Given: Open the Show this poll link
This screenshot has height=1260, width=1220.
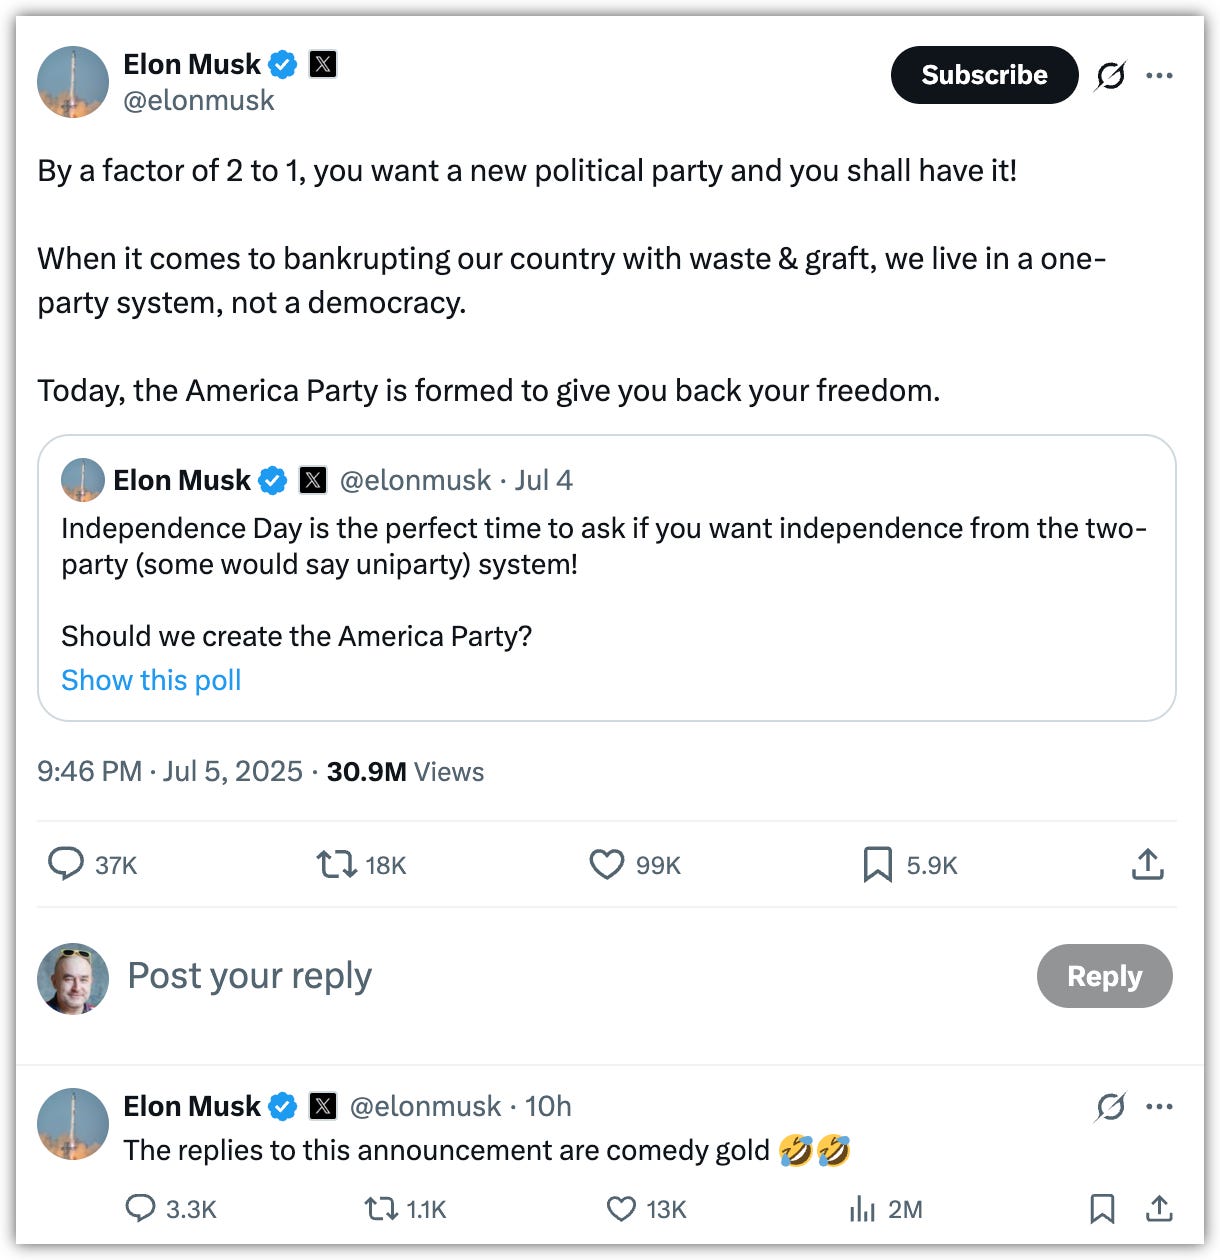Looking at the screenshot, I should [151, 680].
